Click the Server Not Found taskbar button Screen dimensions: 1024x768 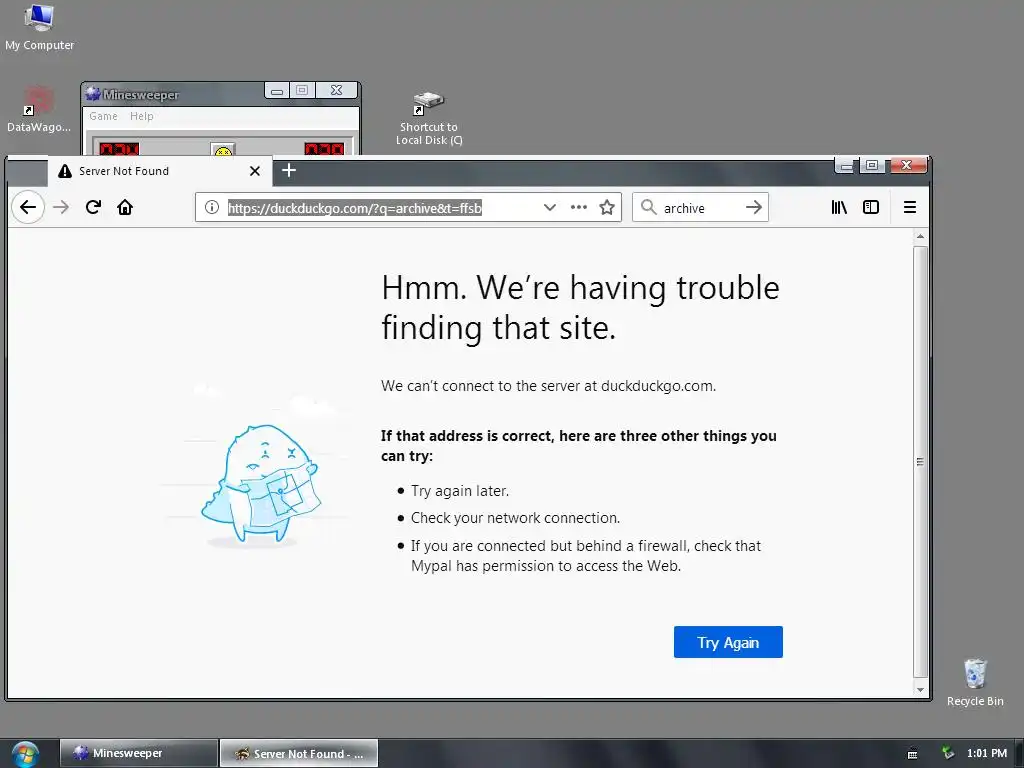(x=299, y=753)
